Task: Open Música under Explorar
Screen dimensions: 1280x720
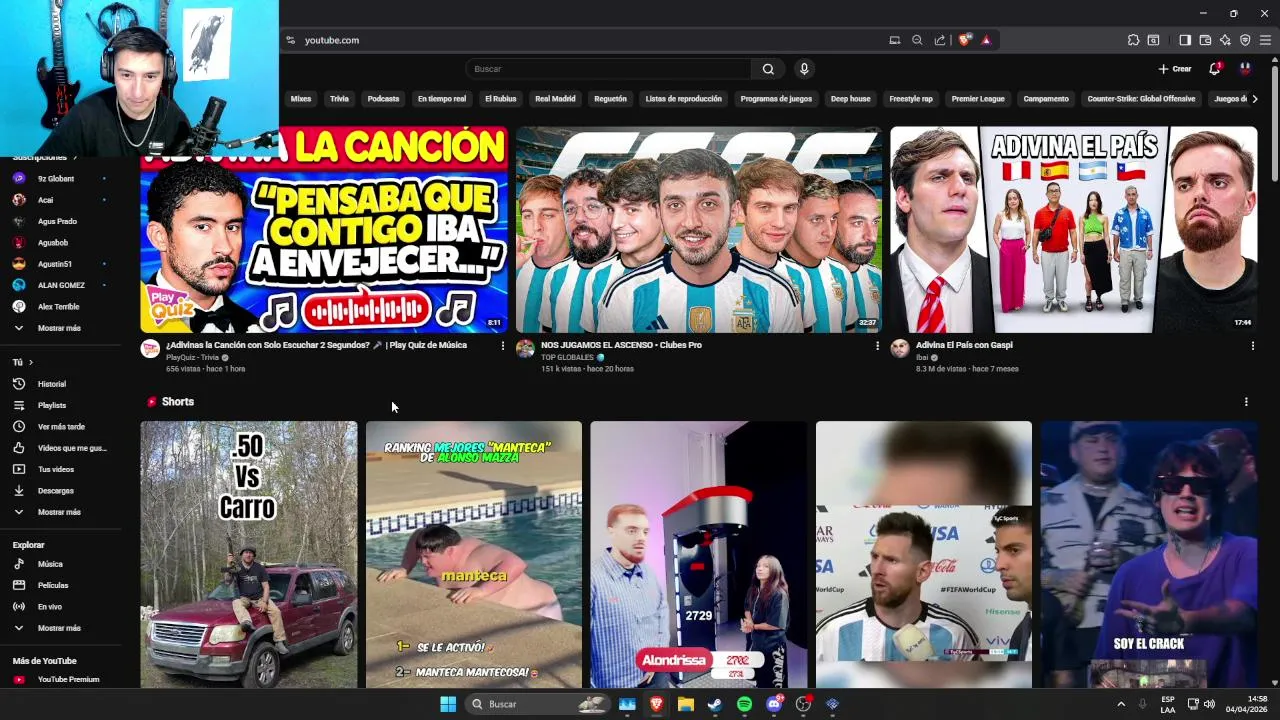Action: [x=60, y=564]
